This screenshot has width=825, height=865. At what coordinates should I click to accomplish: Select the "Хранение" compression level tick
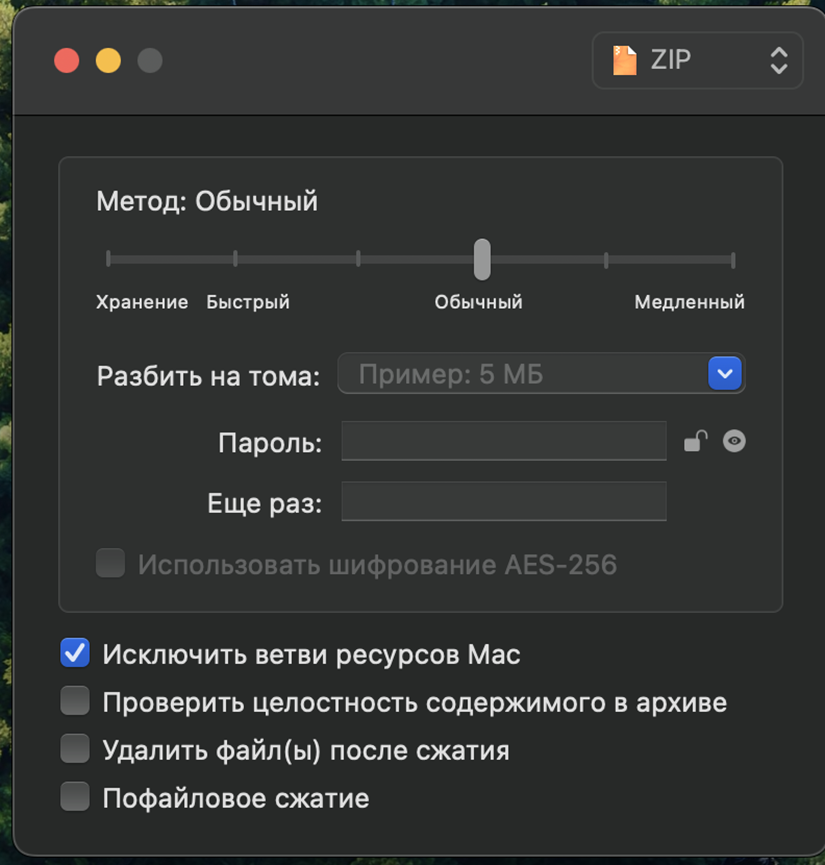coord(107,258)
